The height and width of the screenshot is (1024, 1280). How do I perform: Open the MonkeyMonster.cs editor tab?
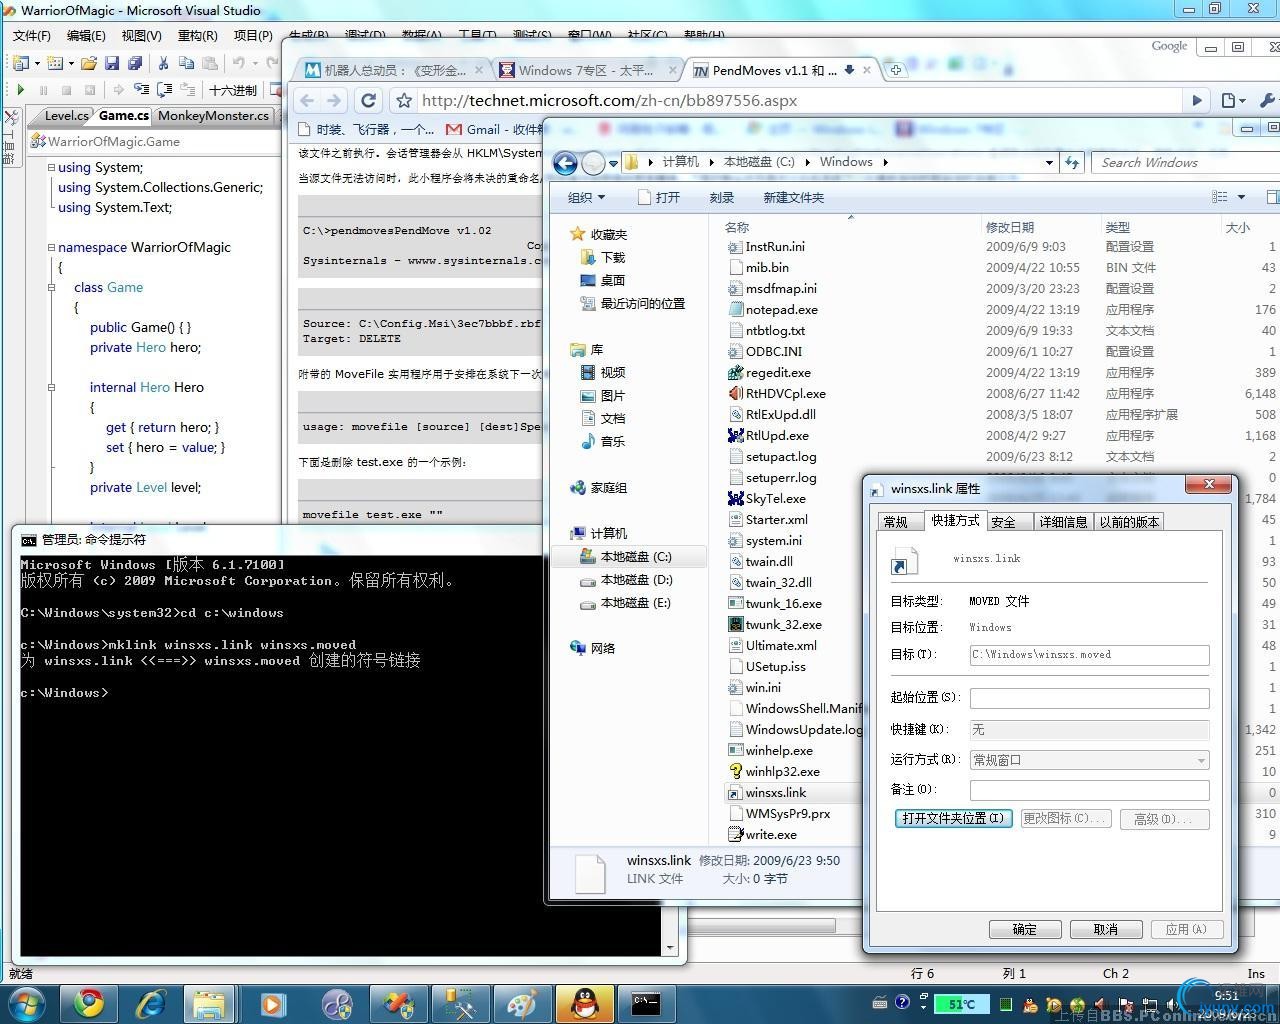point(213,115)
